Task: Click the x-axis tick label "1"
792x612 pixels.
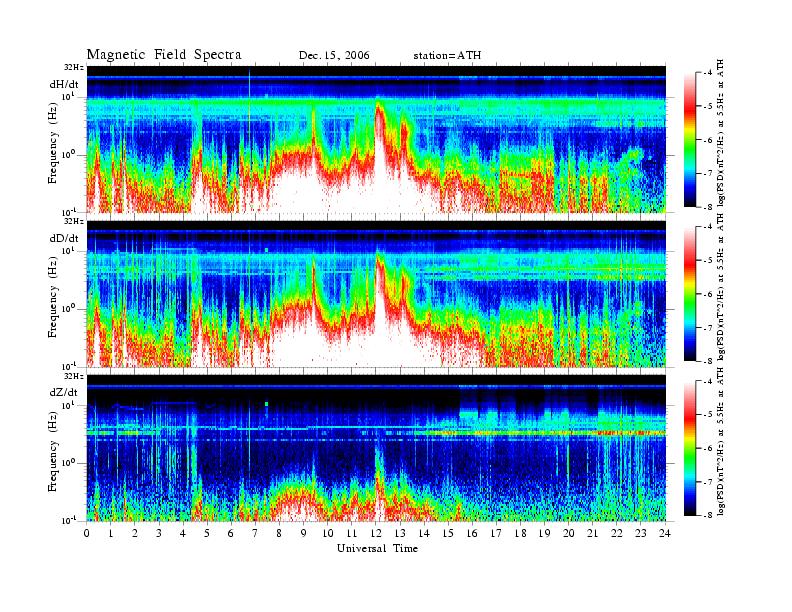Action: pos(111,534)
